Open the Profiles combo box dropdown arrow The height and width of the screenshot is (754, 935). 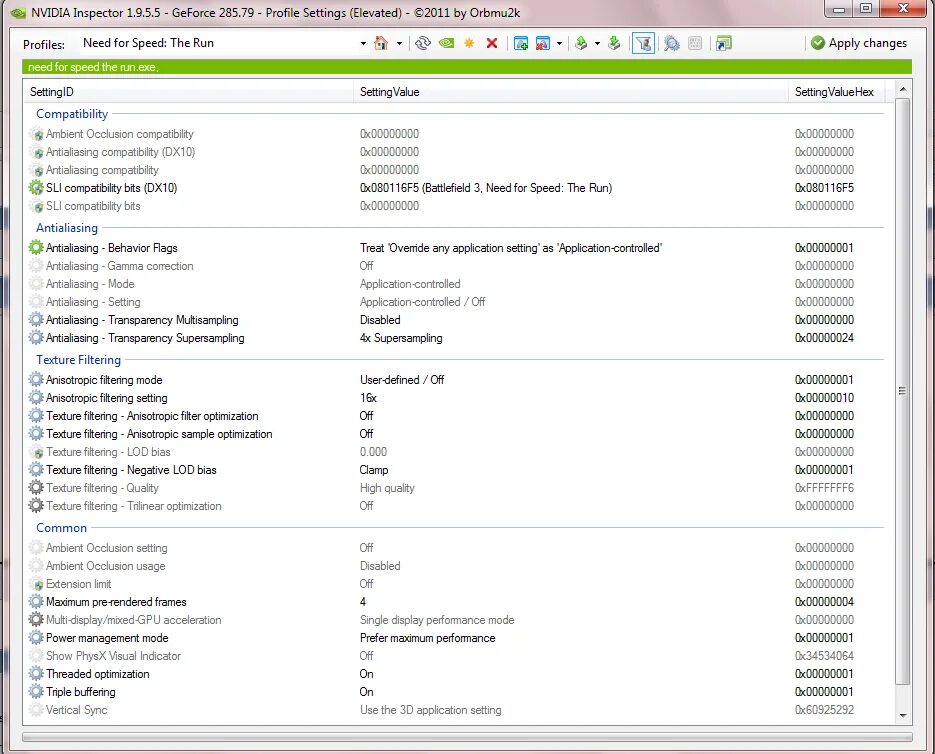click(363, 44)
